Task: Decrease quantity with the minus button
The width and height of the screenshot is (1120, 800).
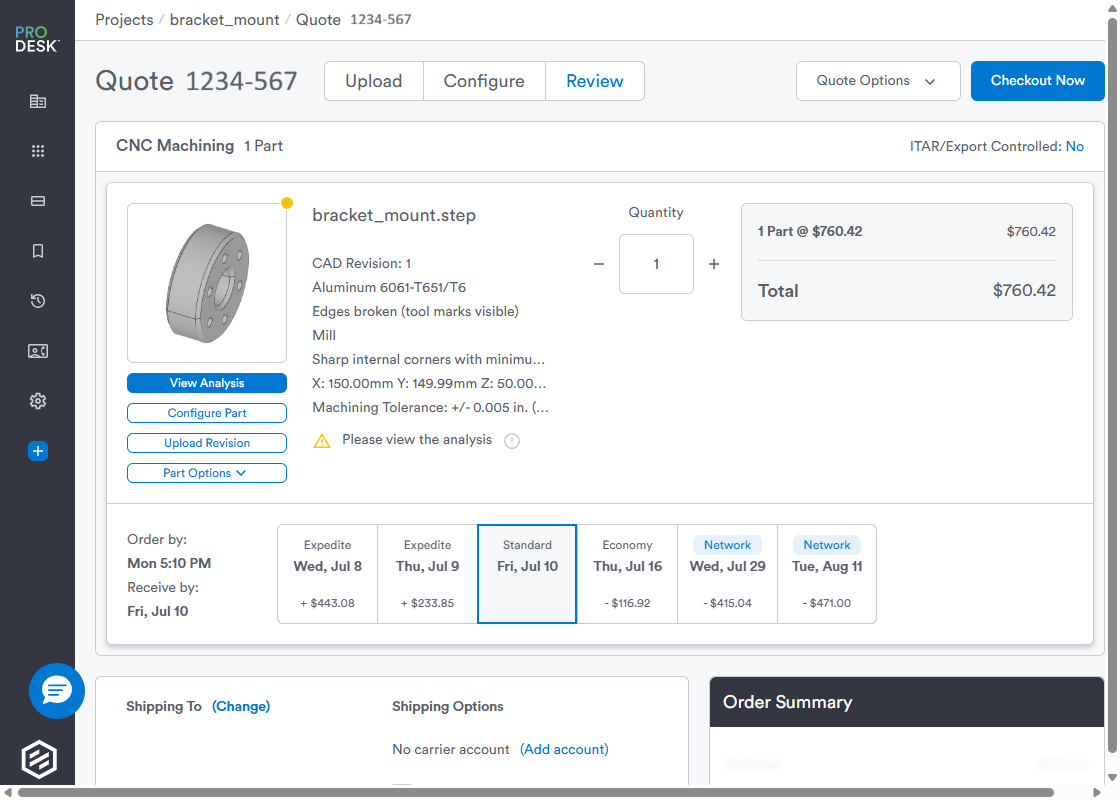Action: click(x=599, y=264)
